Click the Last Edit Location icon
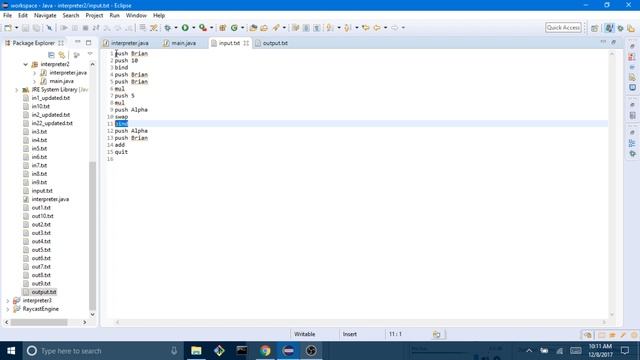Screen dimensions: 640x360 (366, 28)
